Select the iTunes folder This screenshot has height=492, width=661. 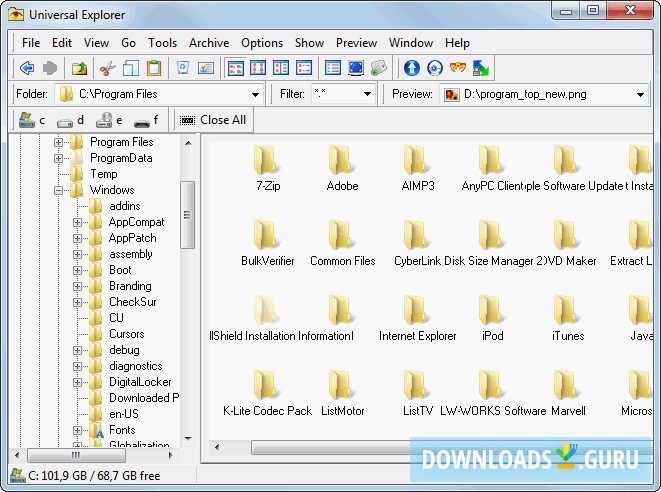568,318
